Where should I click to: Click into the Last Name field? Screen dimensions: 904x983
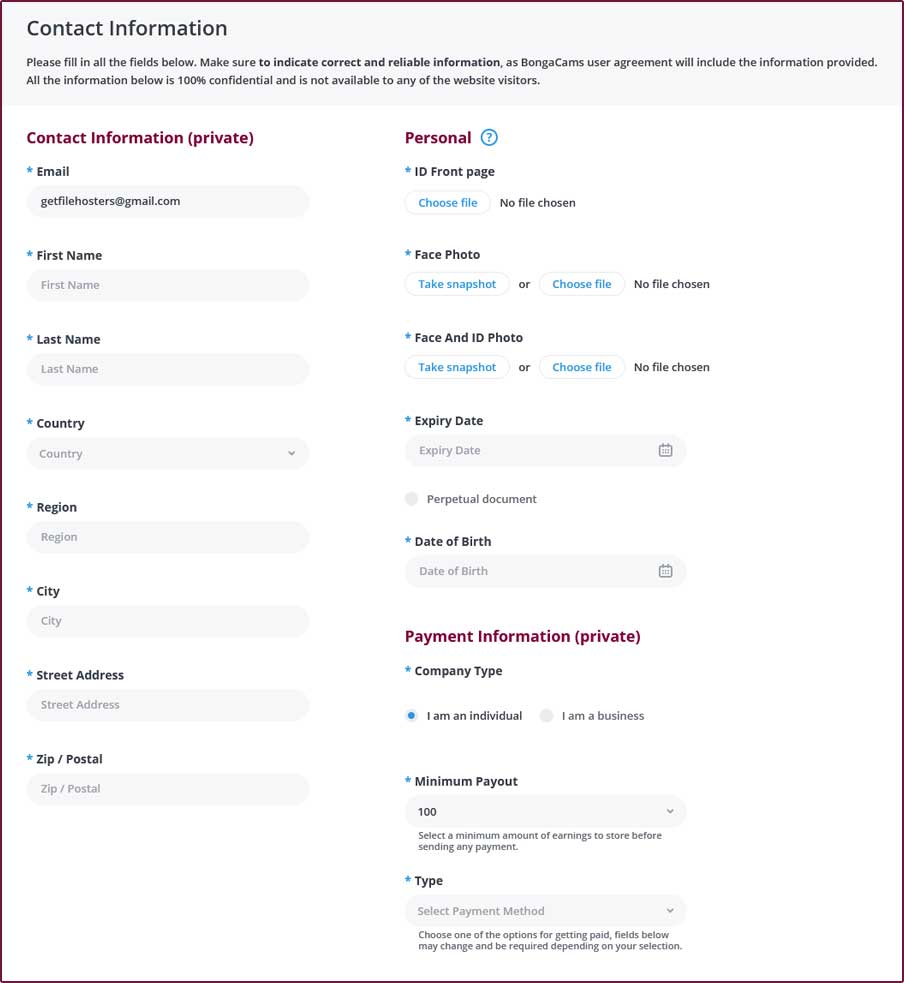coord(167,369)
